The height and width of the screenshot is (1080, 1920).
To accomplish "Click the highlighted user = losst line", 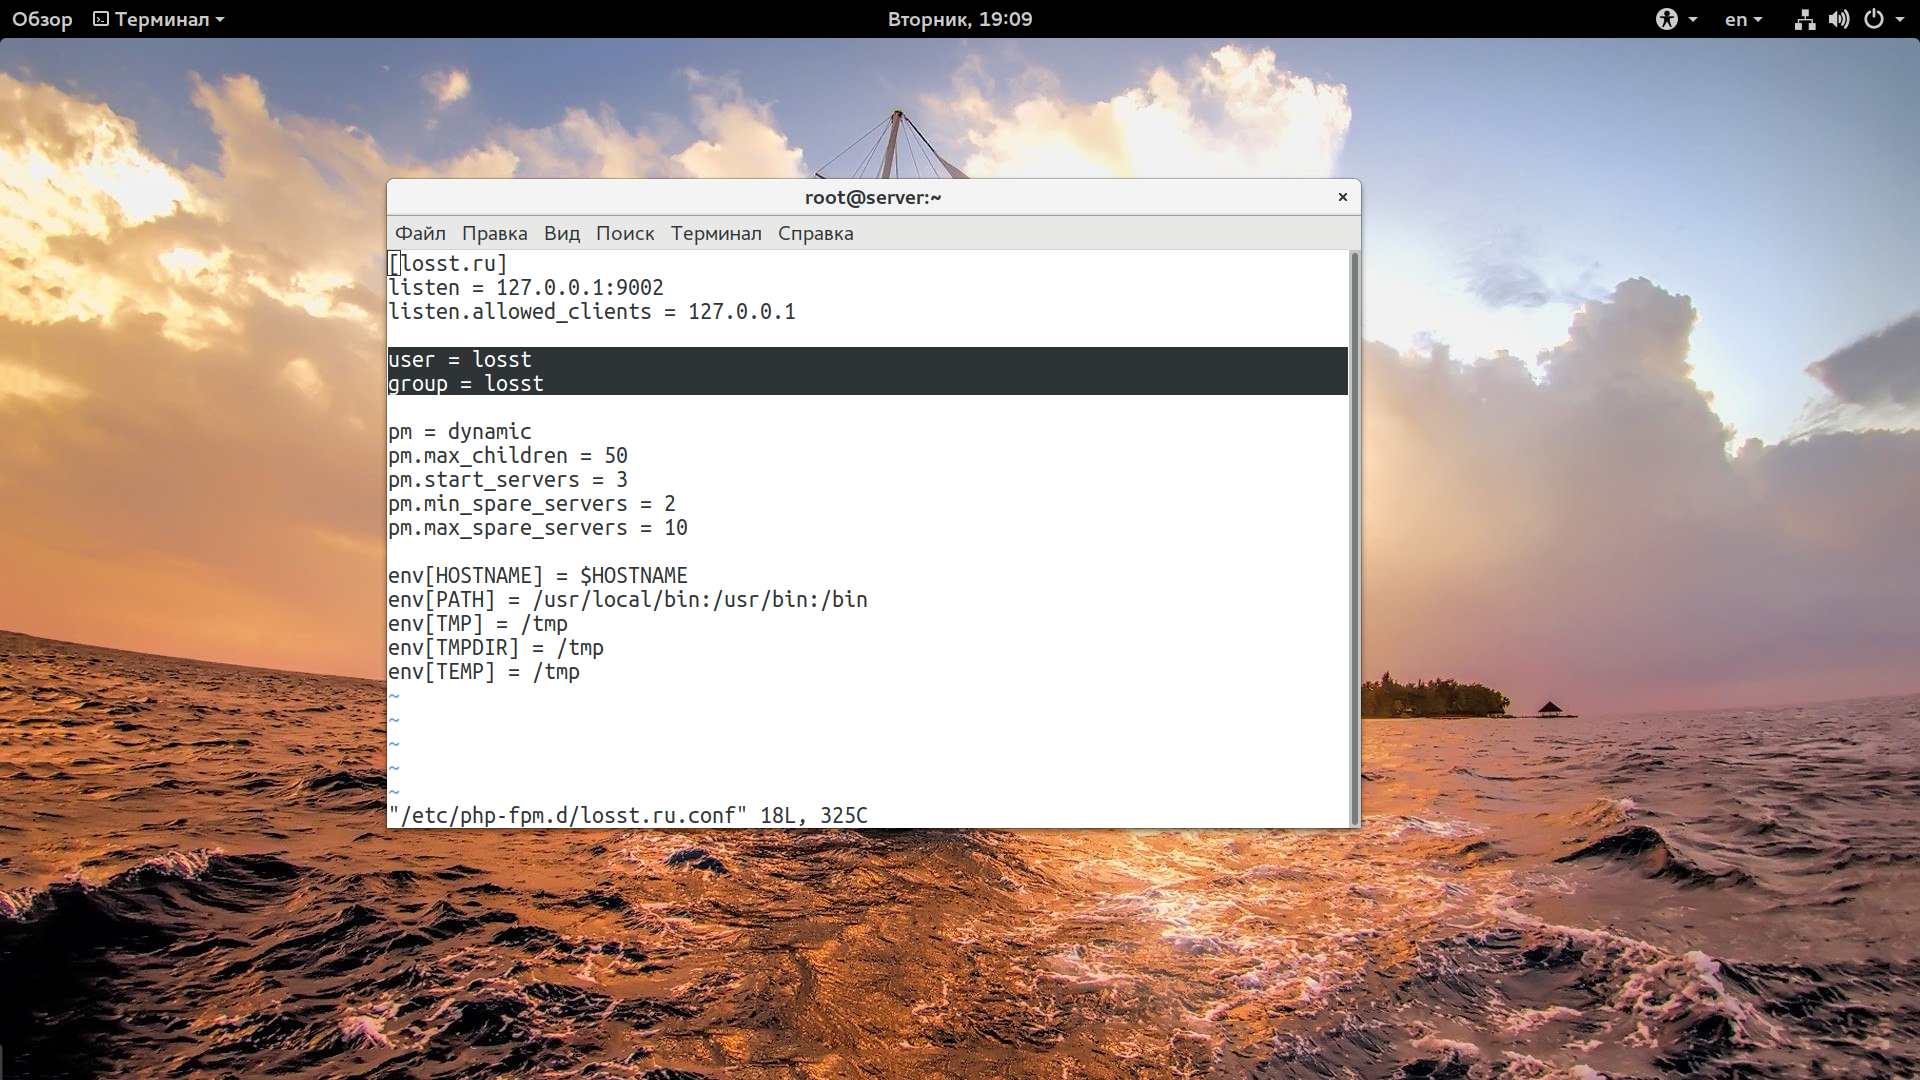I will coord(460,360).
